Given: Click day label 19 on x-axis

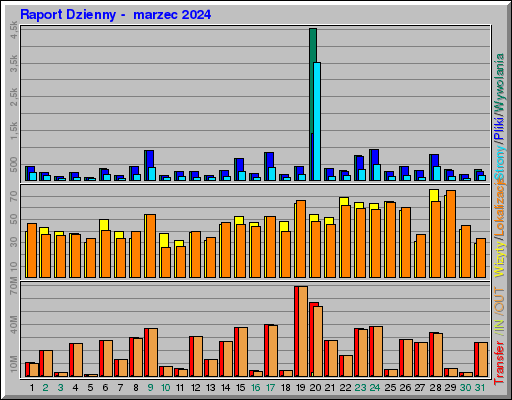Looking at the screenshot, I should [x=301, y=388].
